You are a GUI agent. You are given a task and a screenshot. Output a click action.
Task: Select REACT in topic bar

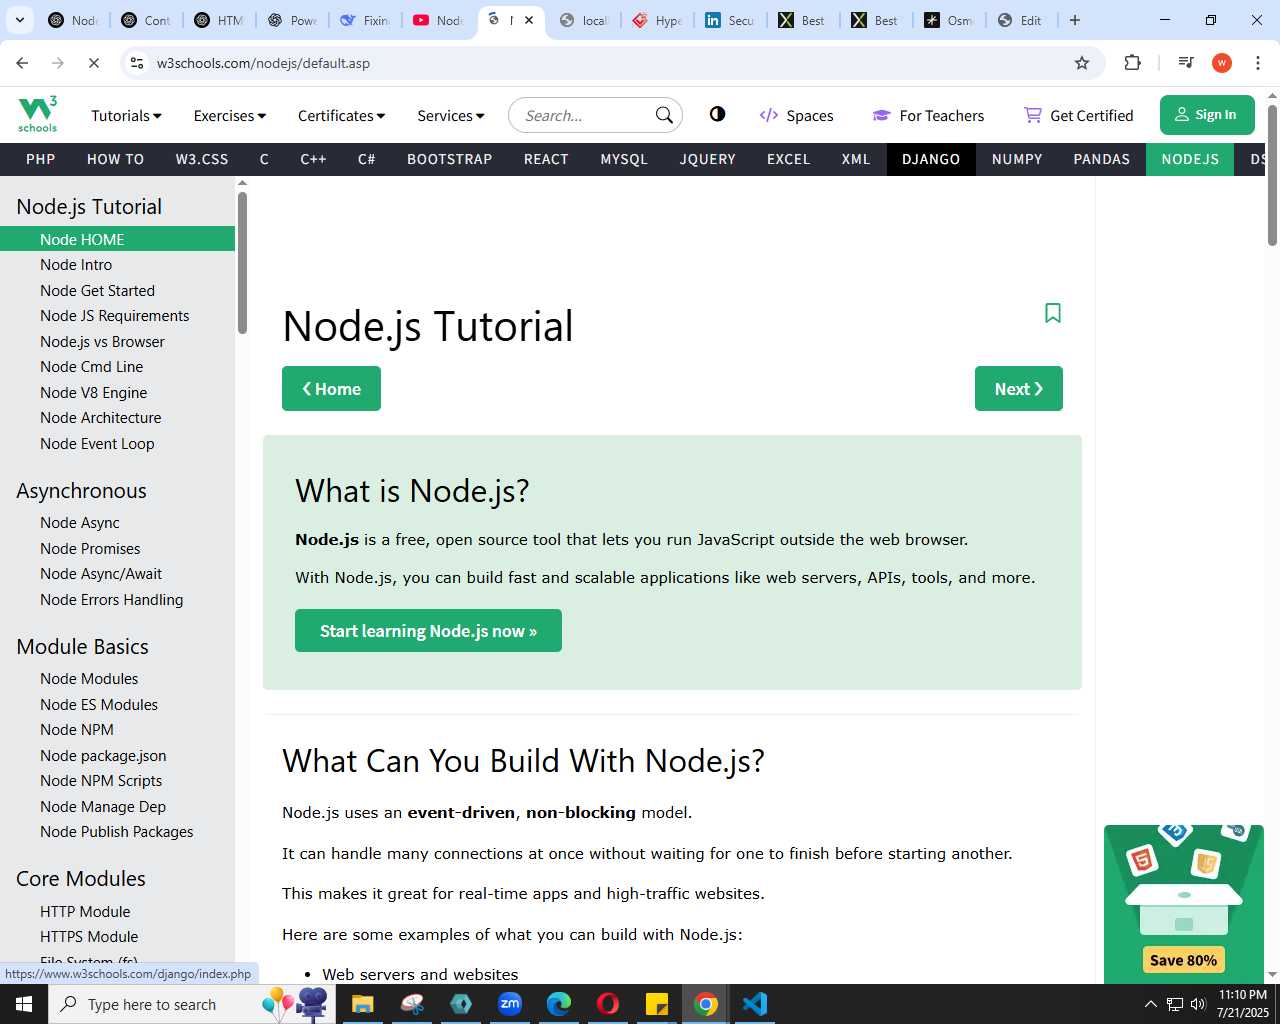pos(546,159)
